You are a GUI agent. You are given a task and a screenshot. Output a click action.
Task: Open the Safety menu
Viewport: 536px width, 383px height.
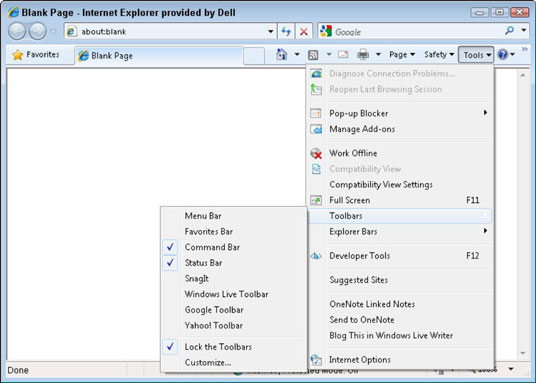point(439,55)
